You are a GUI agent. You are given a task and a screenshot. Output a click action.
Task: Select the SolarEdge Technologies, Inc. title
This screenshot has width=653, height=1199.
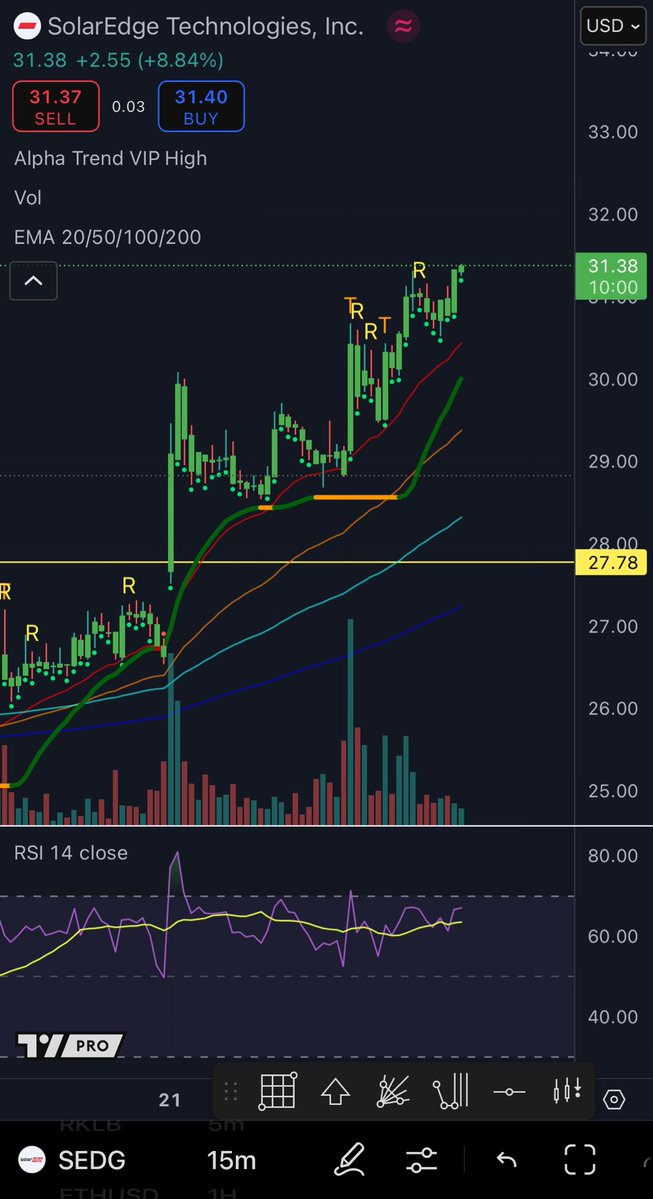pos(206,26)
